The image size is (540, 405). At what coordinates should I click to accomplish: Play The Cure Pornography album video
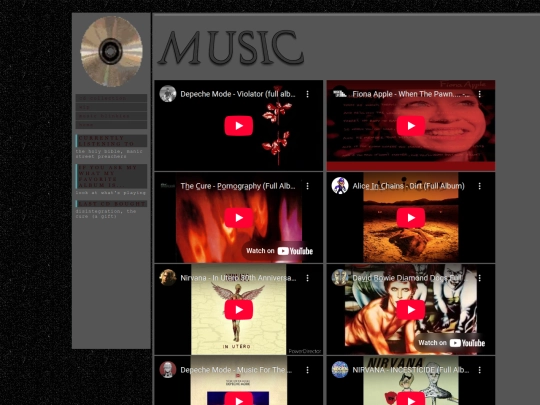239,218
